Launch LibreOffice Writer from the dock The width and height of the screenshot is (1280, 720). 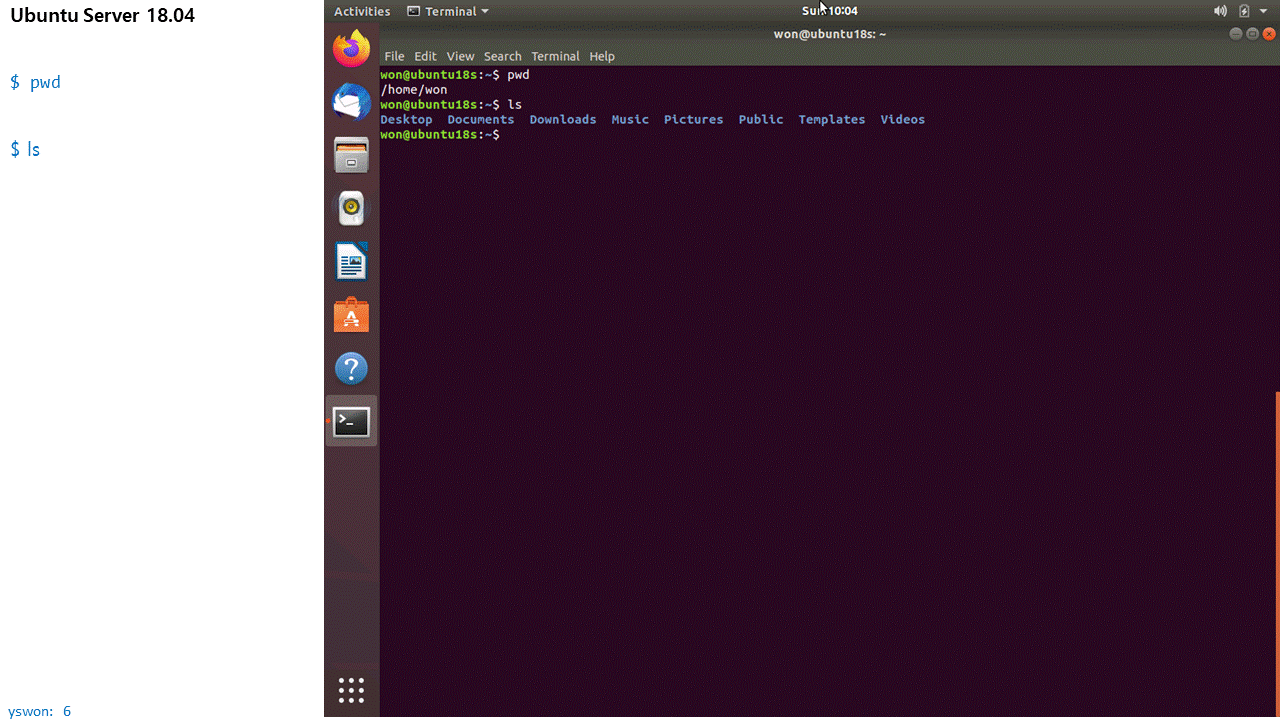pos(351,262)
